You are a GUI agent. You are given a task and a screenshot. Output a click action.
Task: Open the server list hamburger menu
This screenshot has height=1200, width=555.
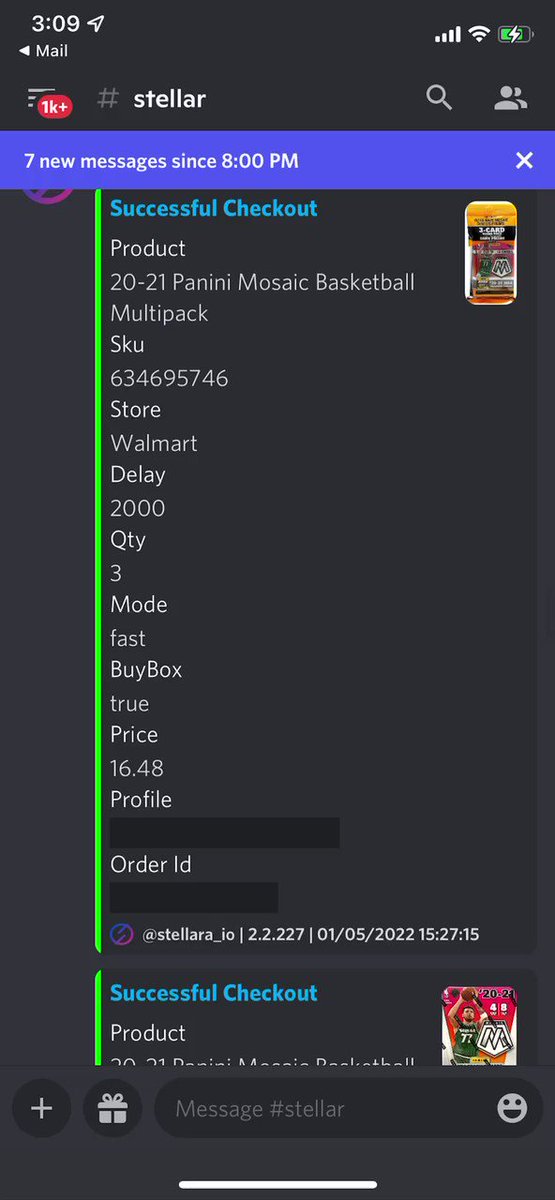tap(41, 97)
